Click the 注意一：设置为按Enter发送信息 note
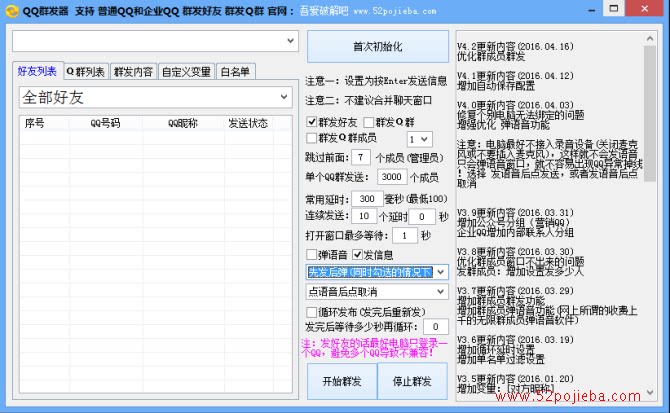Screen dimensions: 670x413 click(x=376, y=81)
